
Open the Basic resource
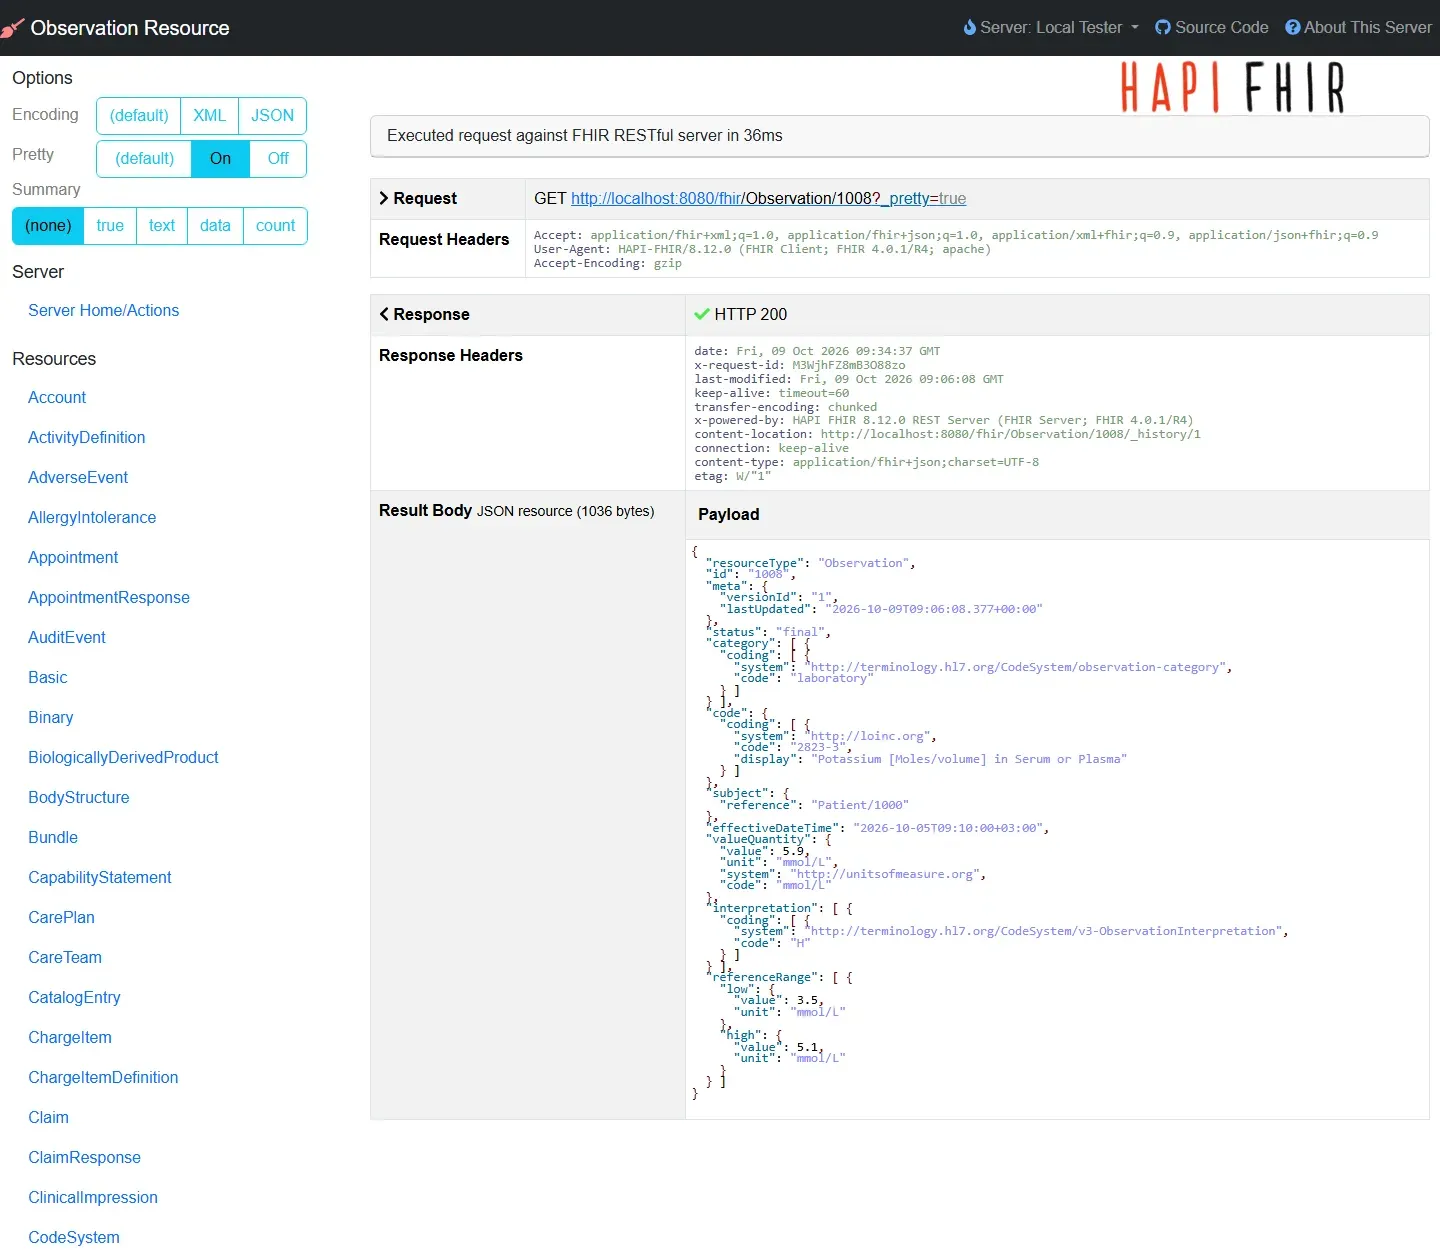(48, 678)
